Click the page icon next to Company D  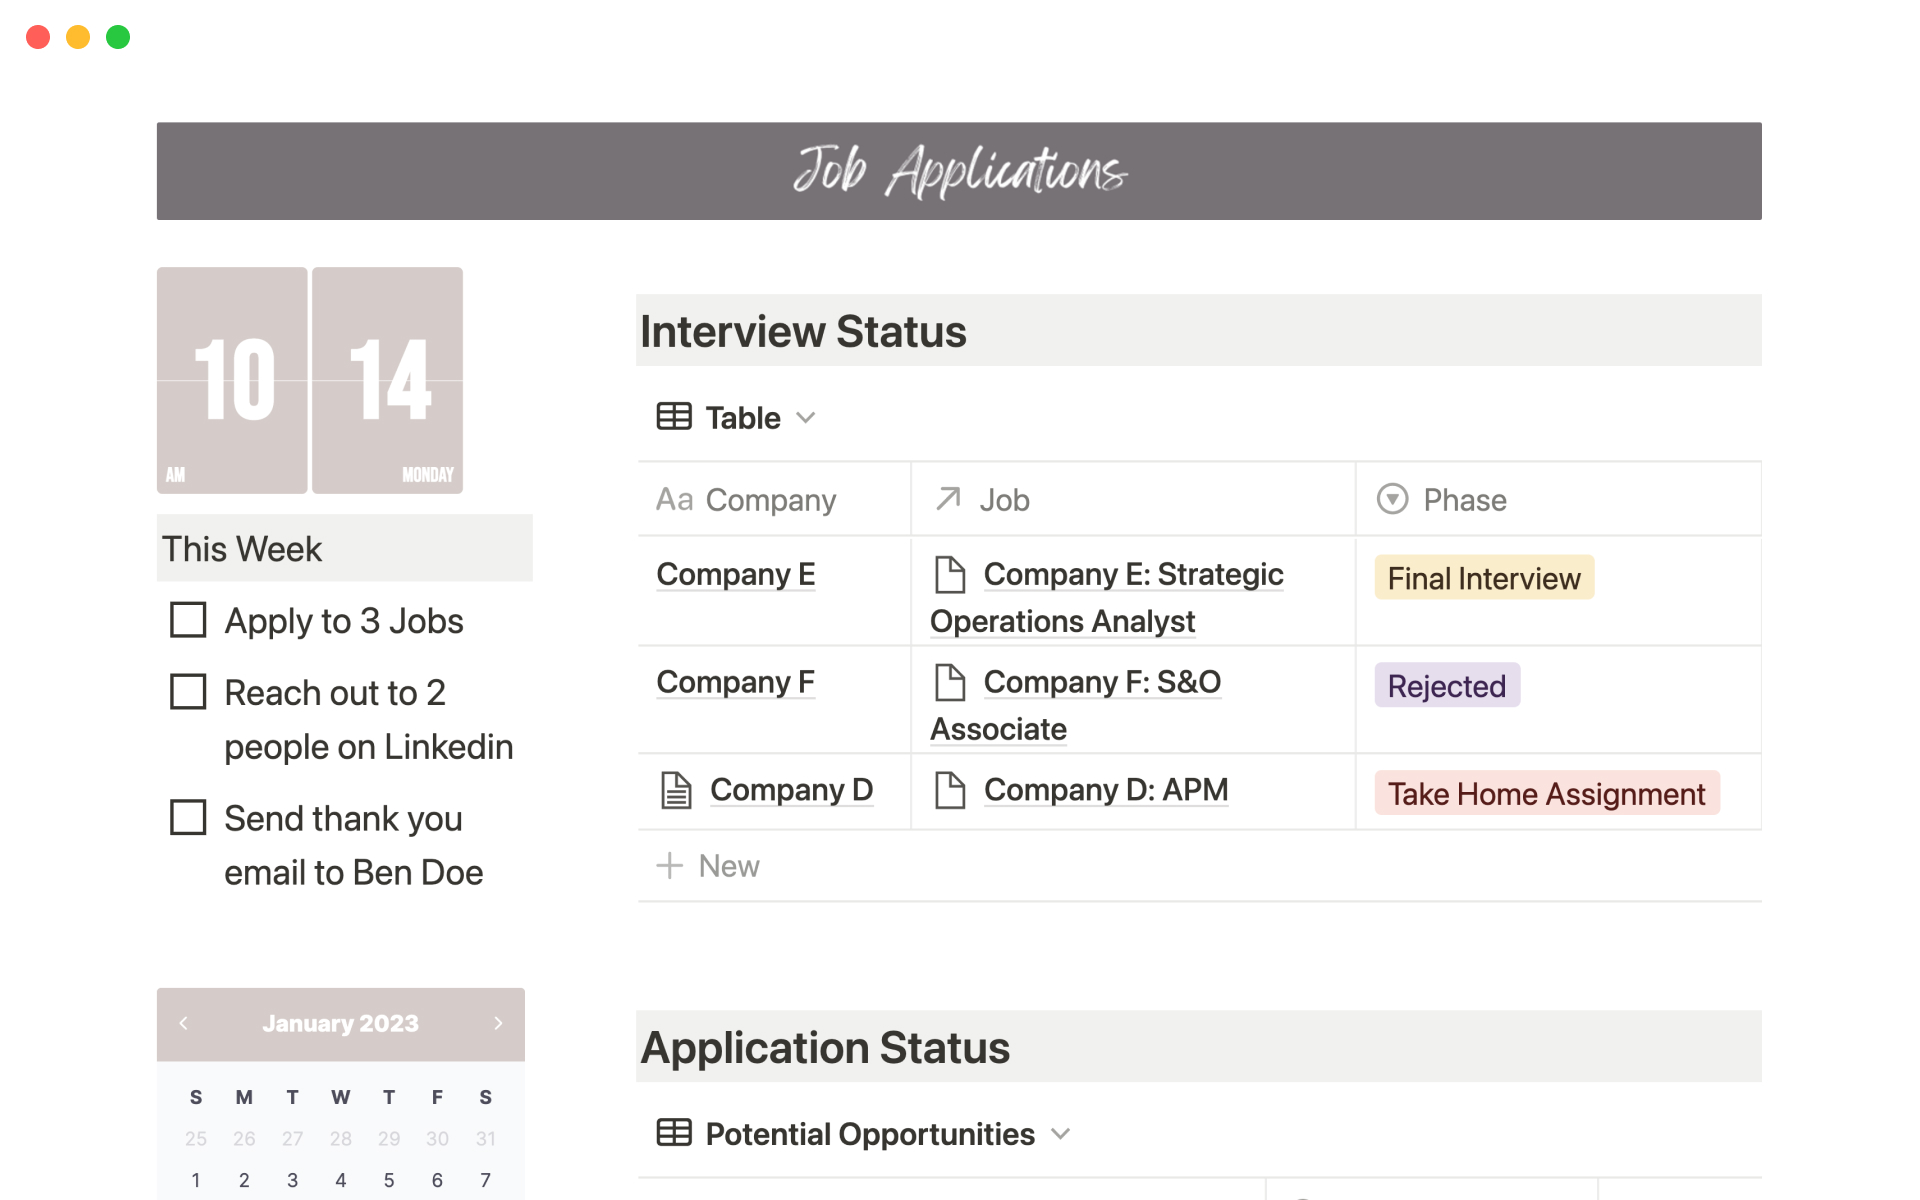[x=676, y=790]
